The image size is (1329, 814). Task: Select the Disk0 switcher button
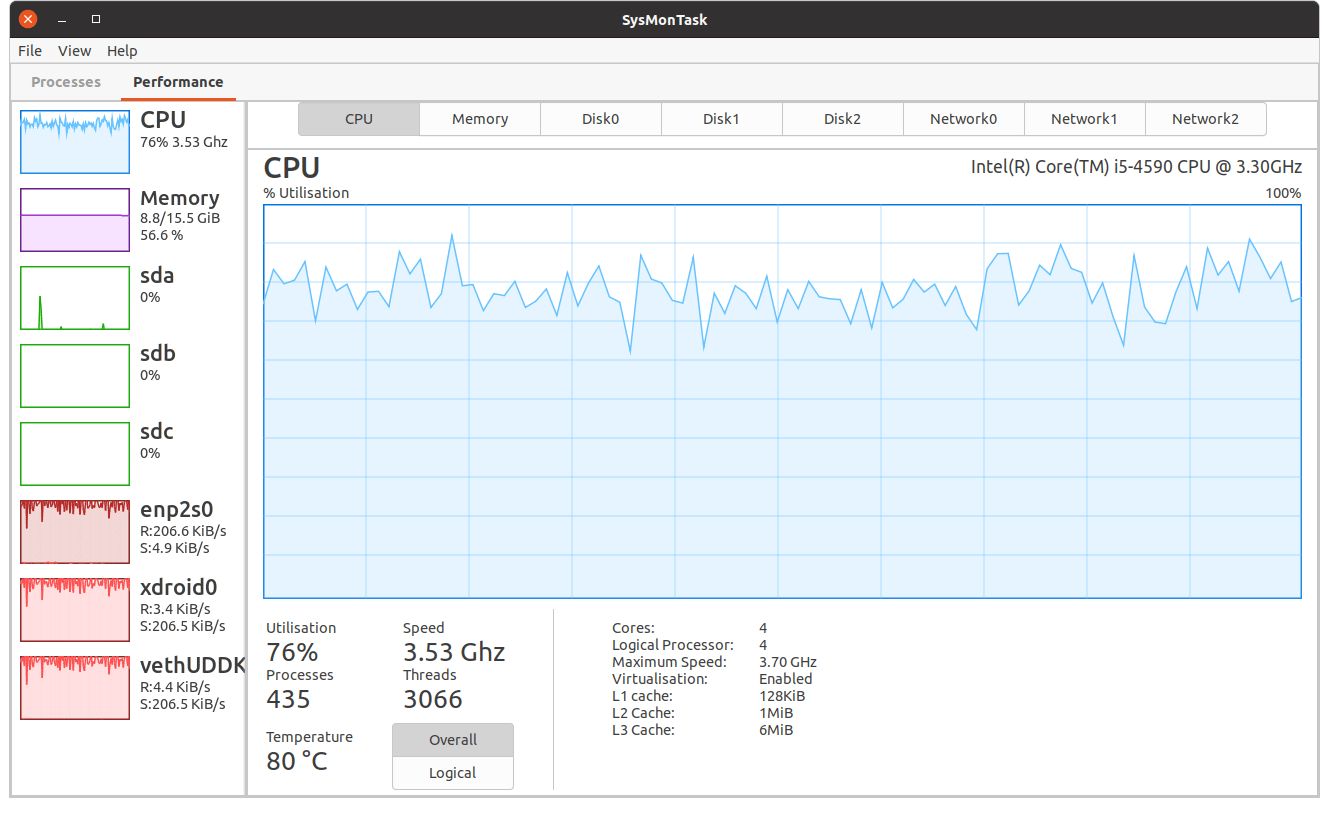[601, 119]
